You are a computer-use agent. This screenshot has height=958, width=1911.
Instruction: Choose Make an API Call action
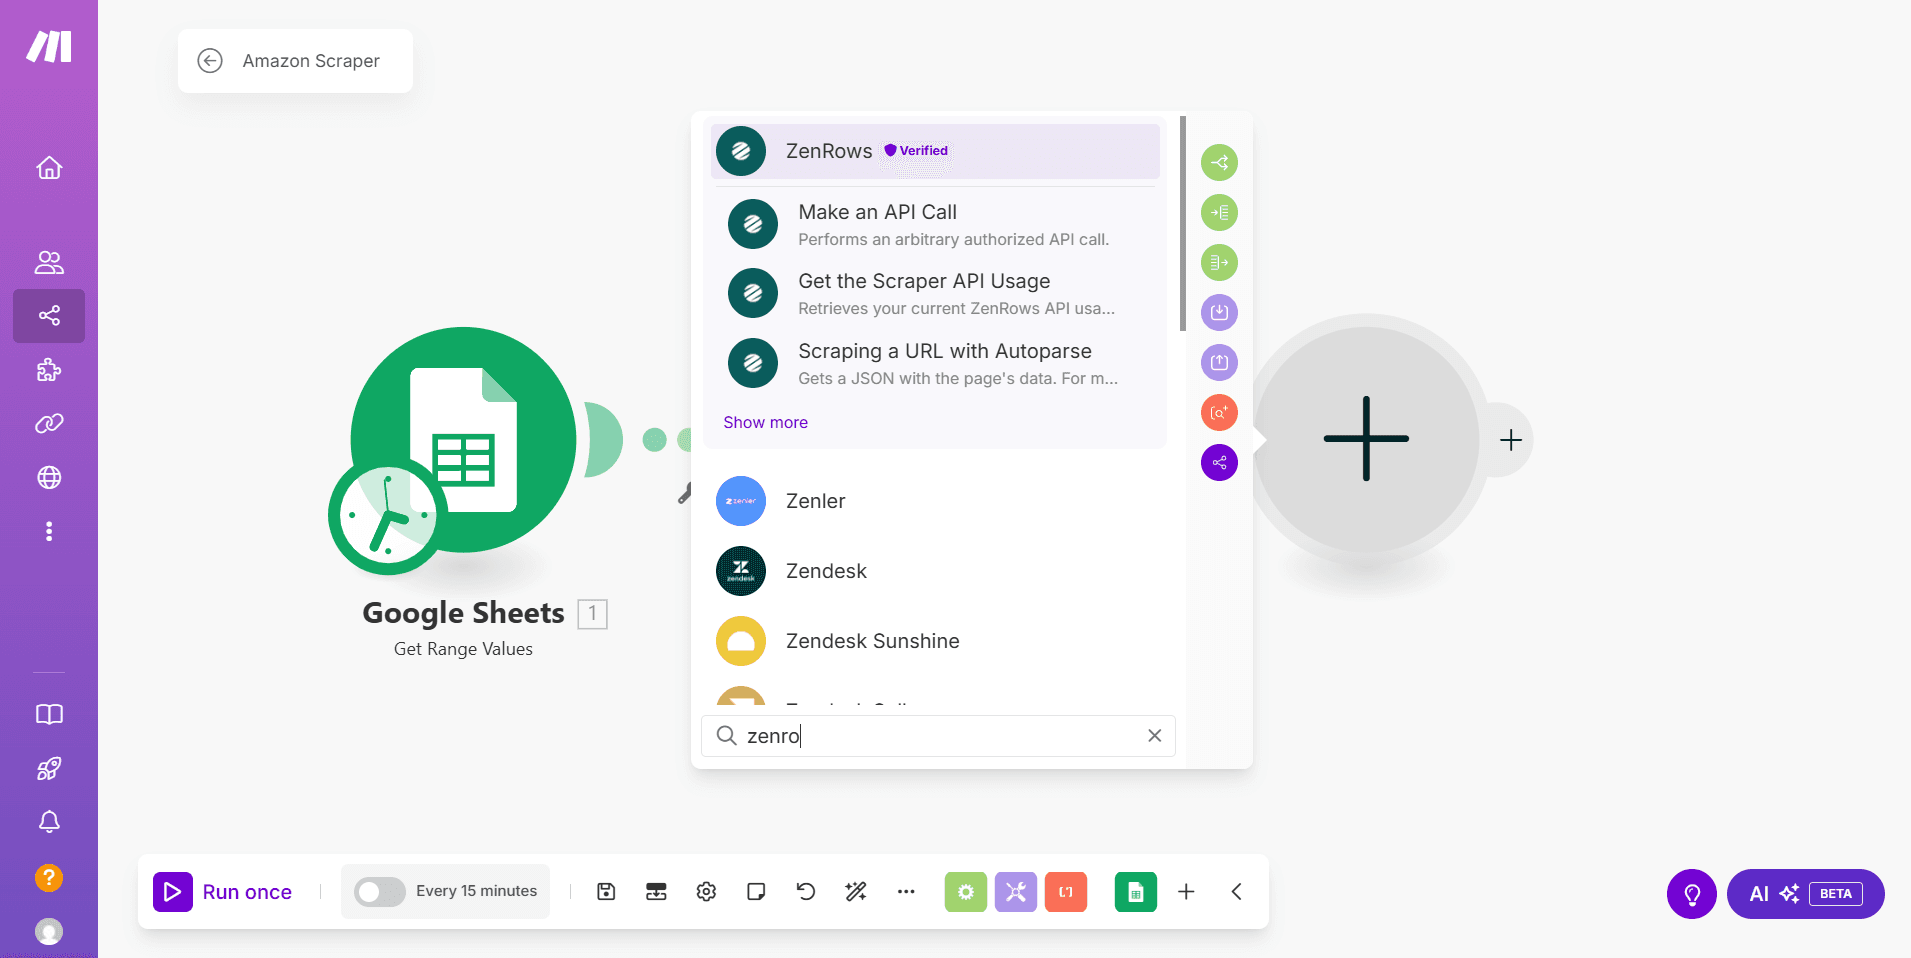[935, 225]
